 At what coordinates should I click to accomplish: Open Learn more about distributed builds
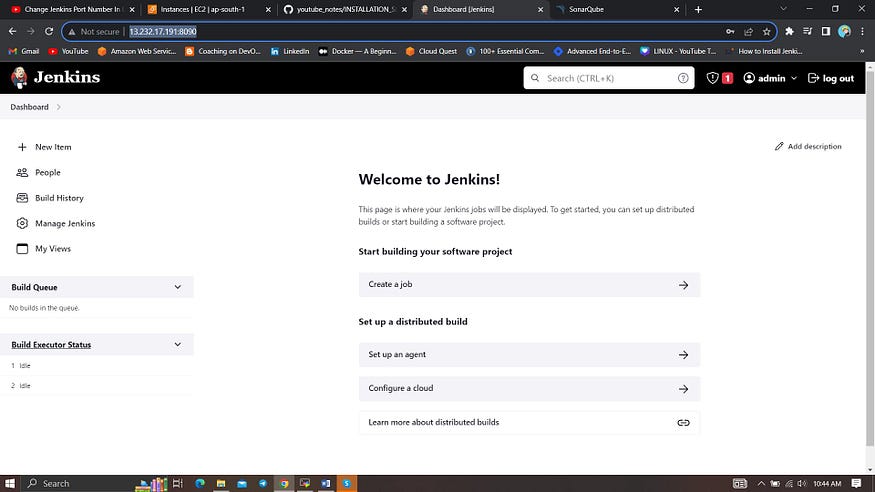[x=529, y=423]
